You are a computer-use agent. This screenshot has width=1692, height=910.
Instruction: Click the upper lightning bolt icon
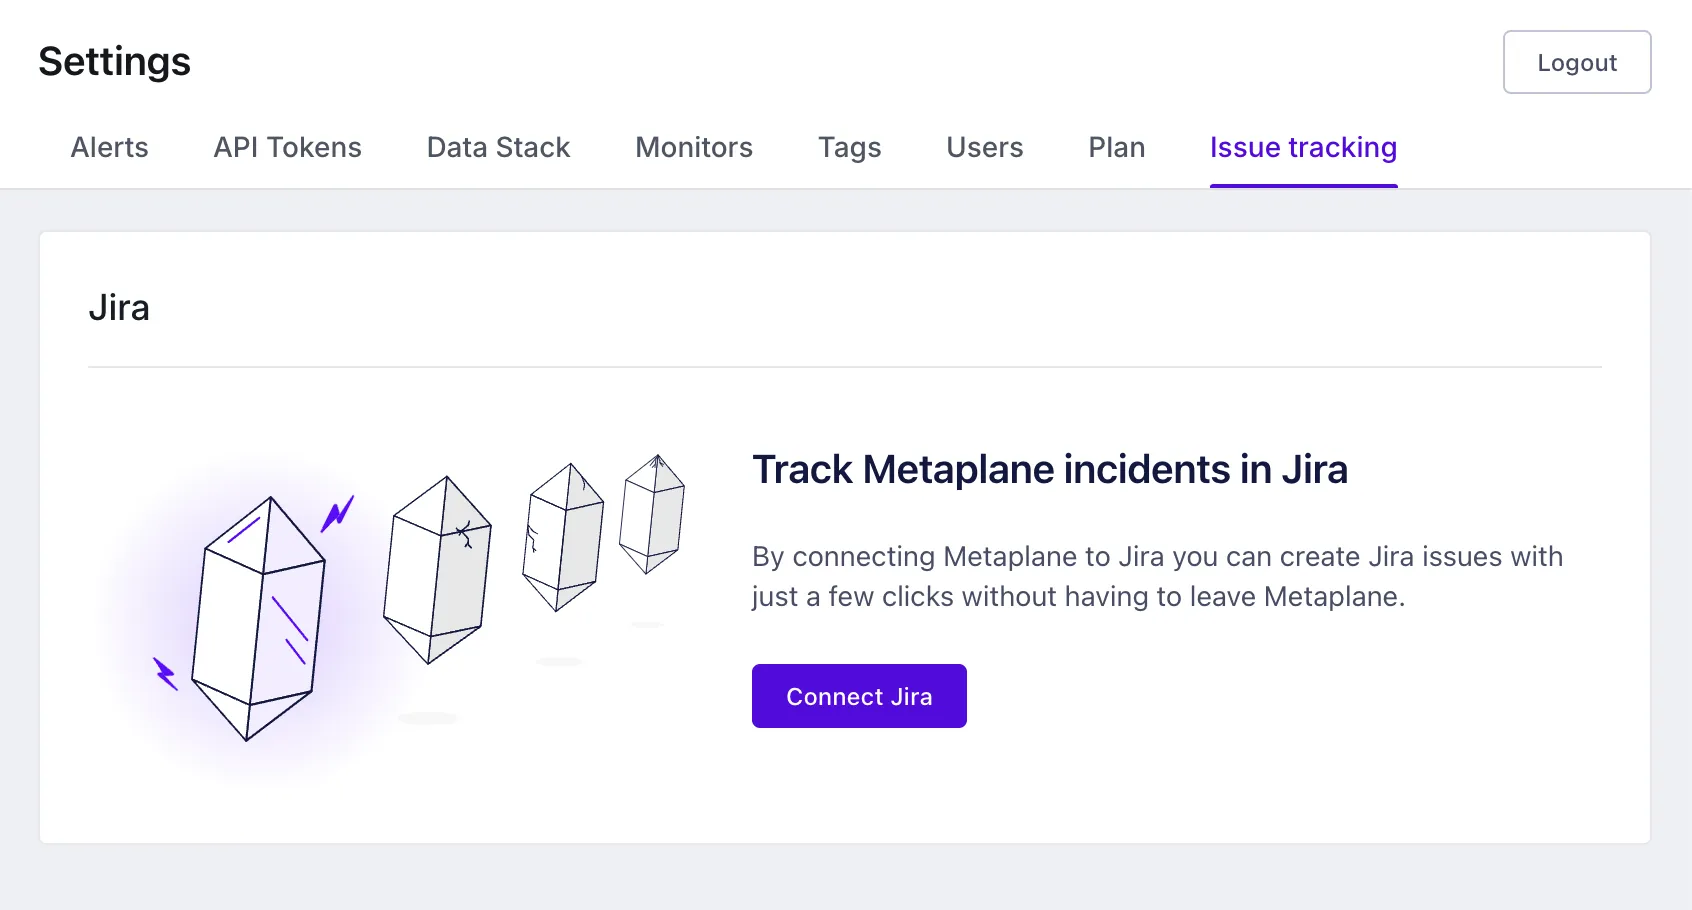338,516
